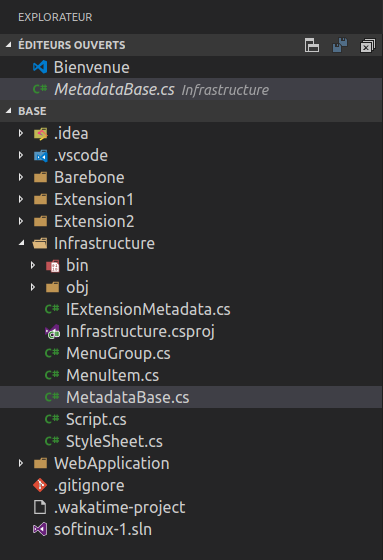Click the BASE section title
383x560 pixels.
coord(32,111)
